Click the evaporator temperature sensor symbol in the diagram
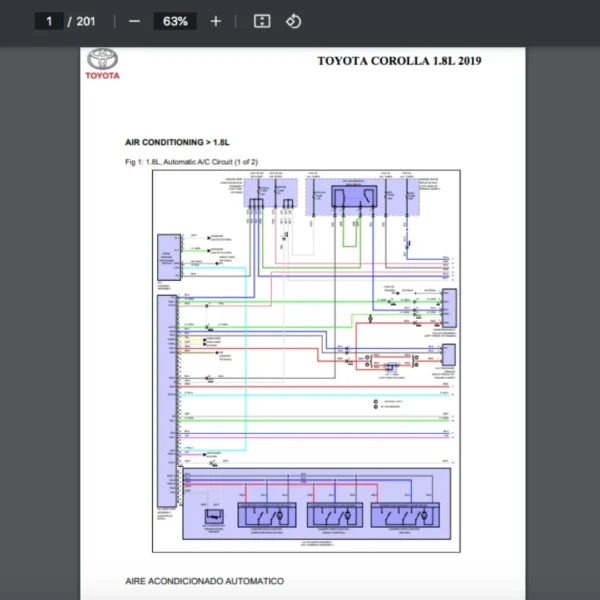Viewport: 600px width, 600px height. coord(213,516)
